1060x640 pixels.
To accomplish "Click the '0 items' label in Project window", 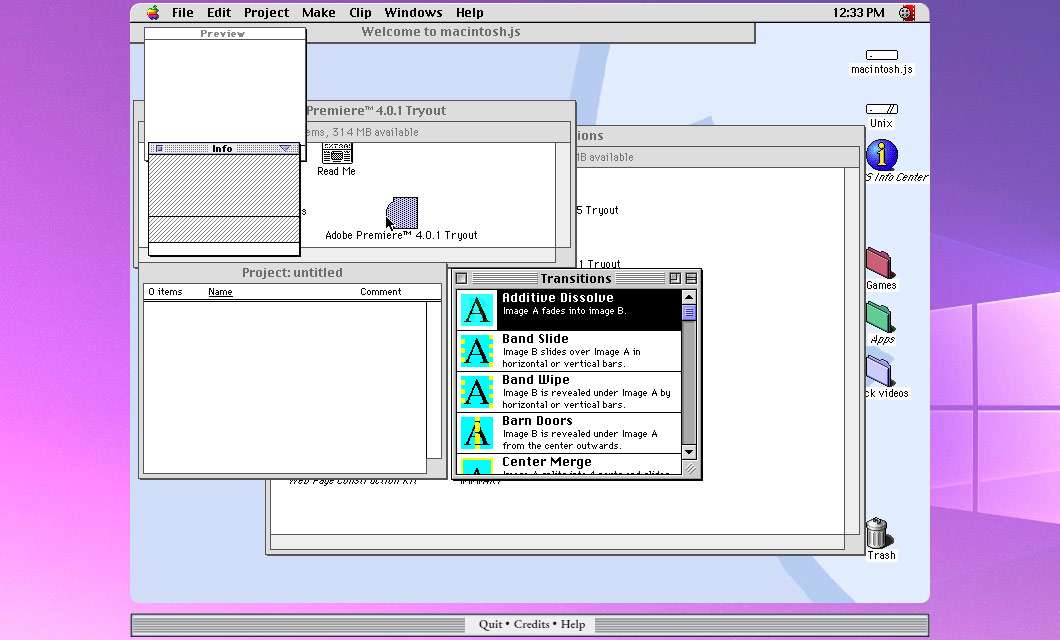I will (x=165, y=292).
